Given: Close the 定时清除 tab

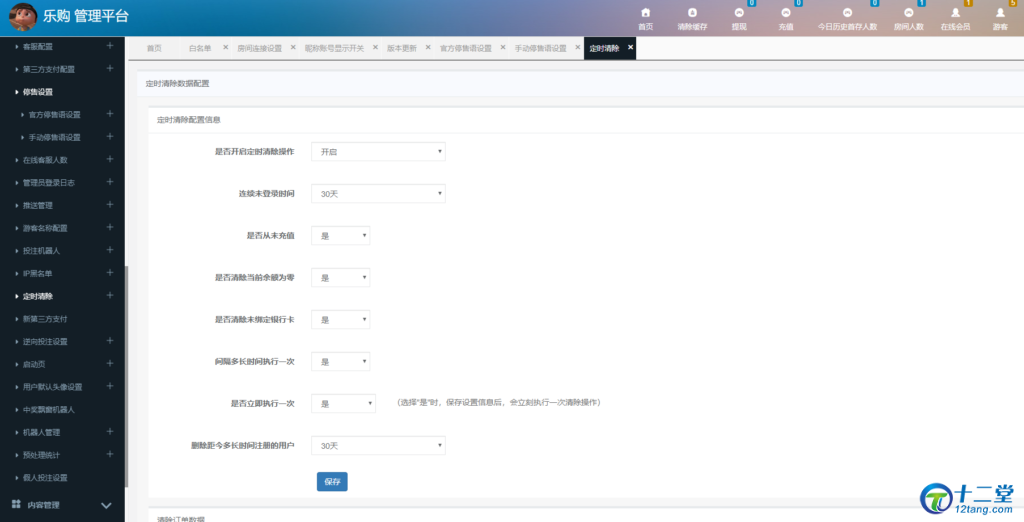Looking at the screenshot, I should (x=630, y=48).
